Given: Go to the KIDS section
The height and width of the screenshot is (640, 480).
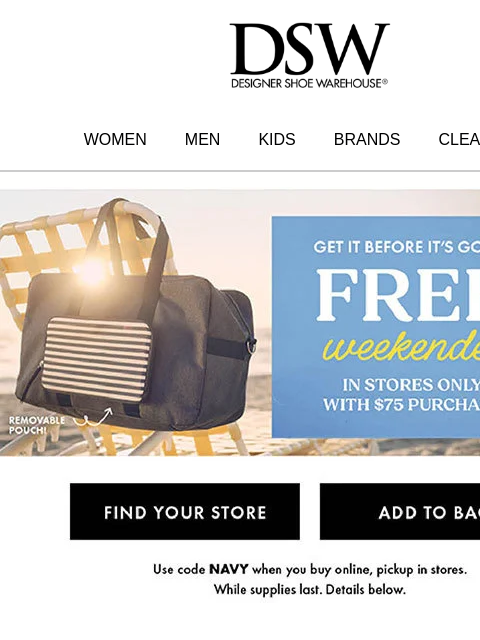Looking at the screenshot, I should (277, 139).
